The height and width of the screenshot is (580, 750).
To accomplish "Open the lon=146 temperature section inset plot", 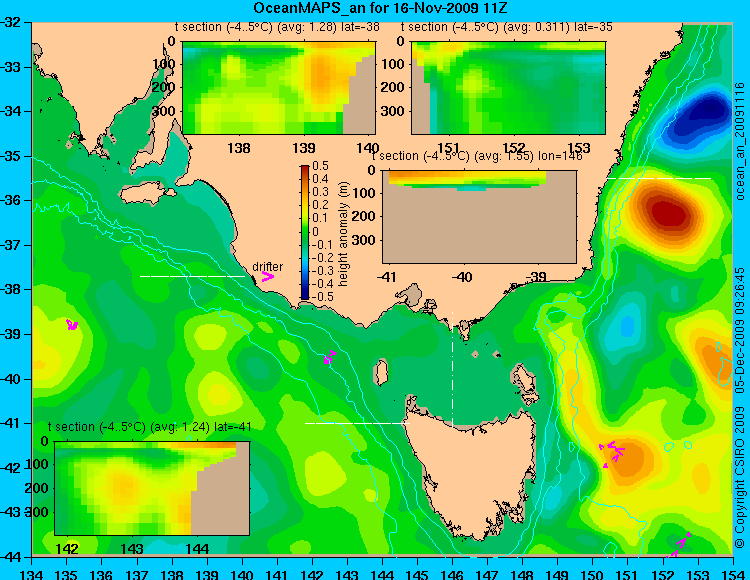I will [x=479, y=217].
